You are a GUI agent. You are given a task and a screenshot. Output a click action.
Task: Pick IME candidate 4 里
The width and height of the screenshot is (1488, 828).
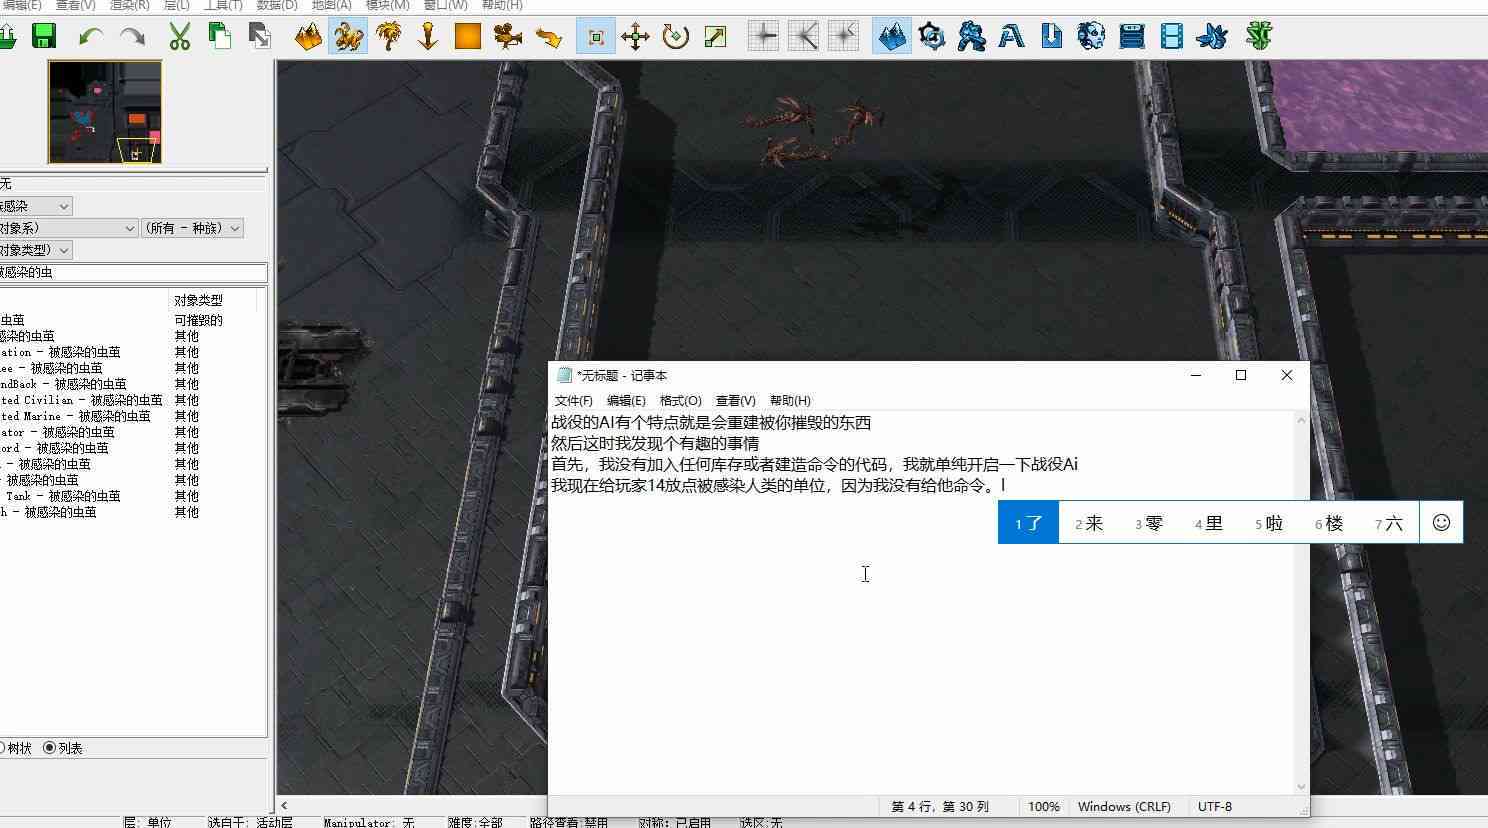1209,523
